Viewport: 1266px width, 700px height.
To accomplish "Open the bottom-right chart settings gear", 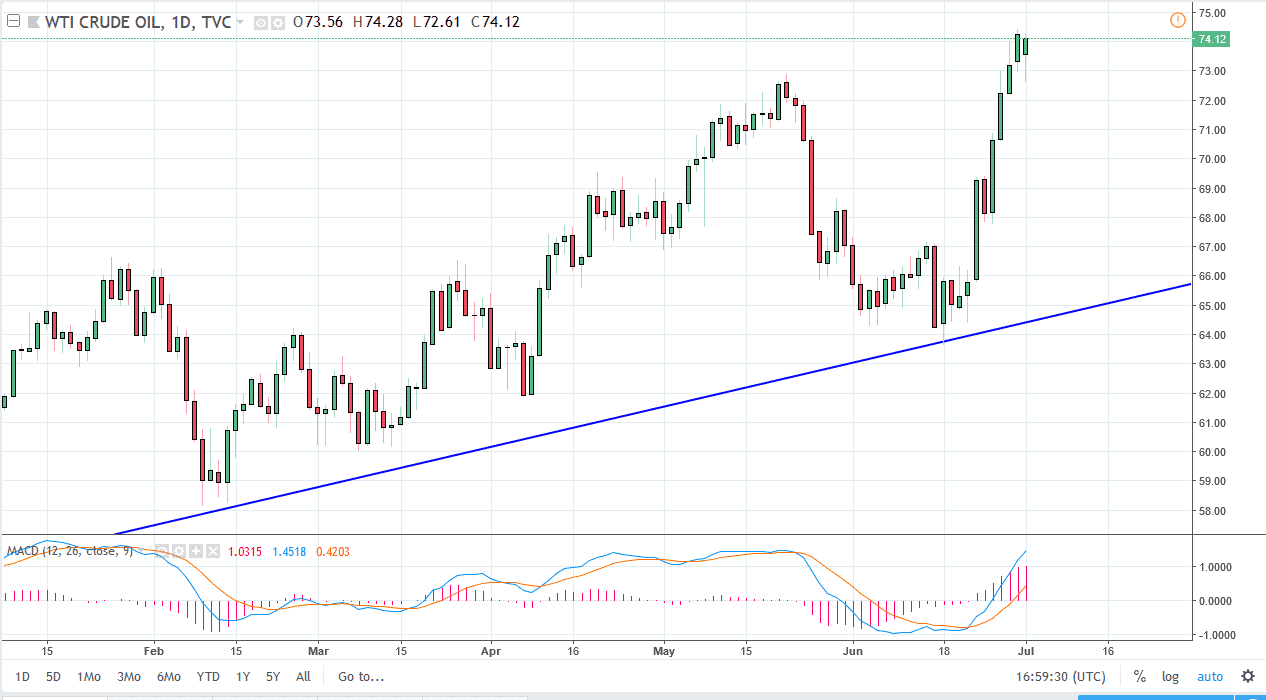I will [x=1247, y=677].
